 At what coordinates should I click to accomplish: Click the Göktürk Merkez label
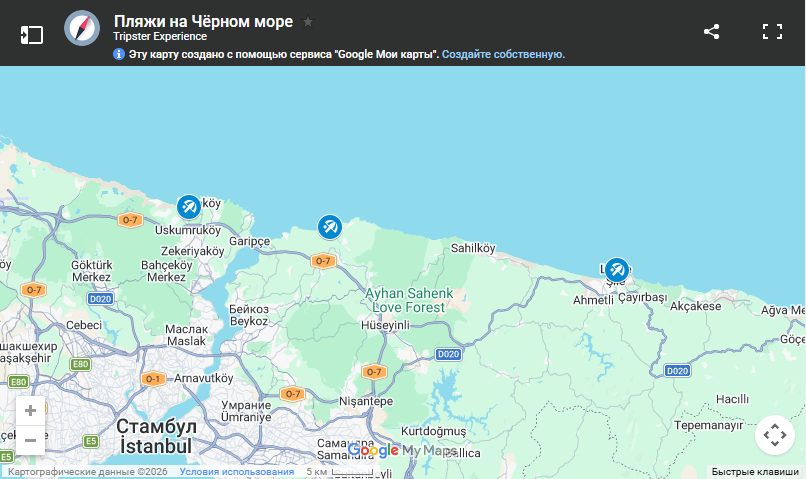pos(91,271)
